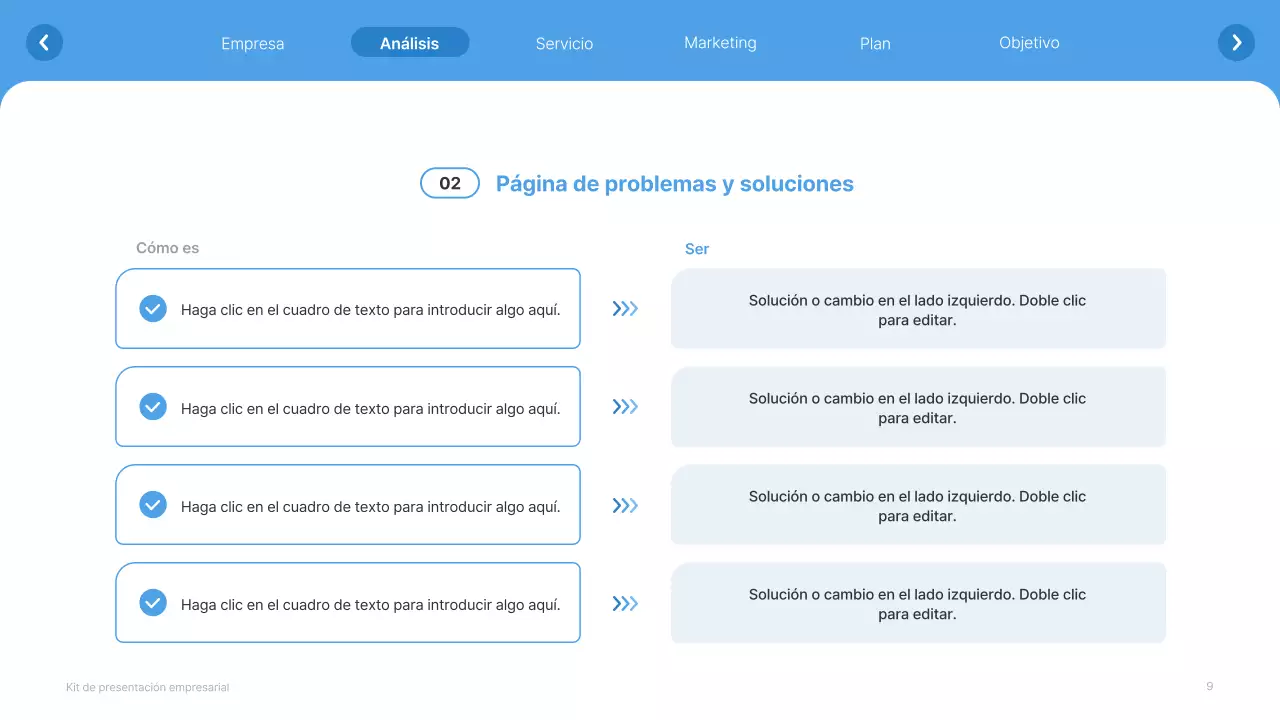Select the checkmark circle in the third problem box

(153, 504)
